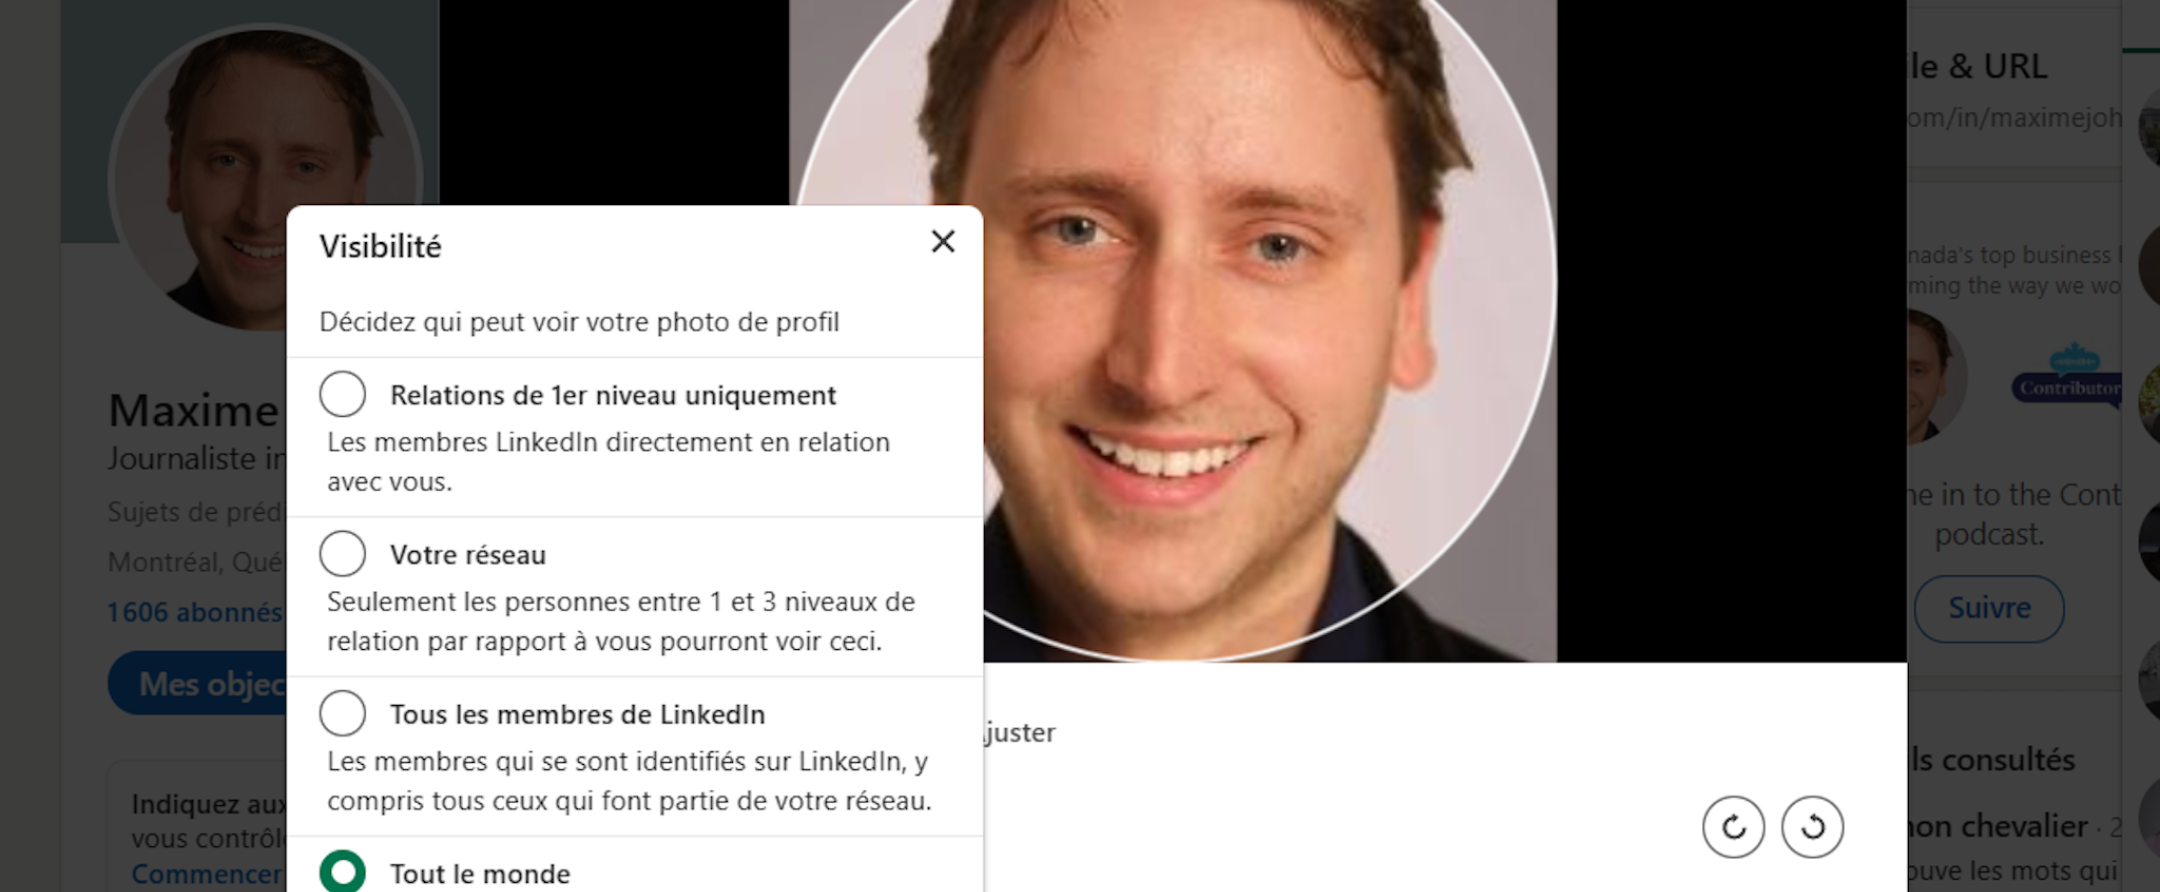Open the 1606 abonnés link
Screen dimensions: 2160x892
pos(195,612)
